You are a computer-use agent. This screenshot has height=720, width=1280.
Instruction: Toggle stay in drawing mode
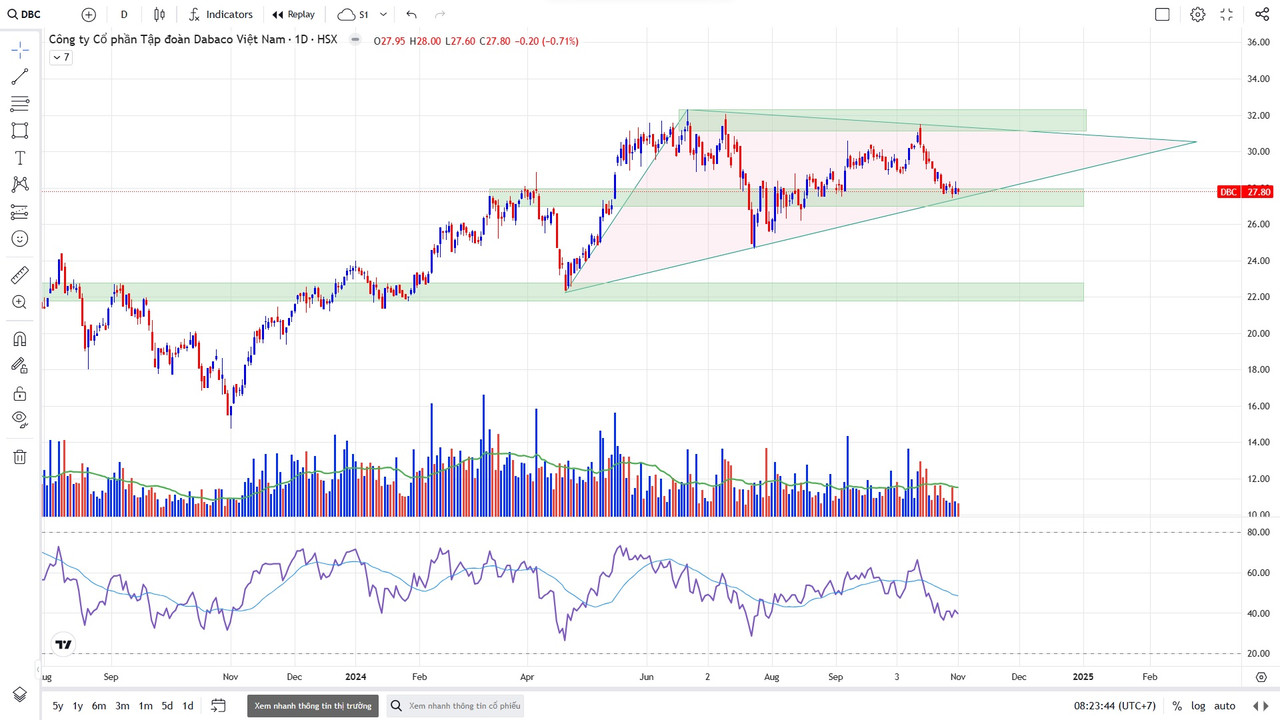coord(20,366)
